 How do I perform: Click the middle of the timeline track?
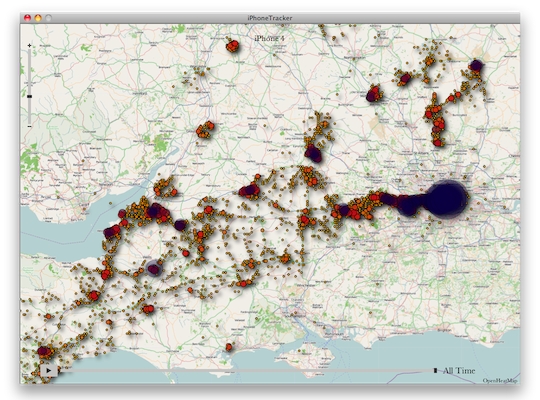[245, 371]
